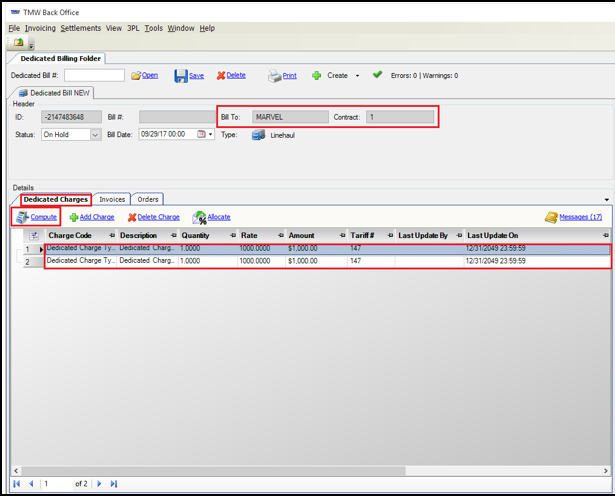Click the Allocate link
Image resolution: width=615 pixels, height=496 pixels.
click(219, 217)
